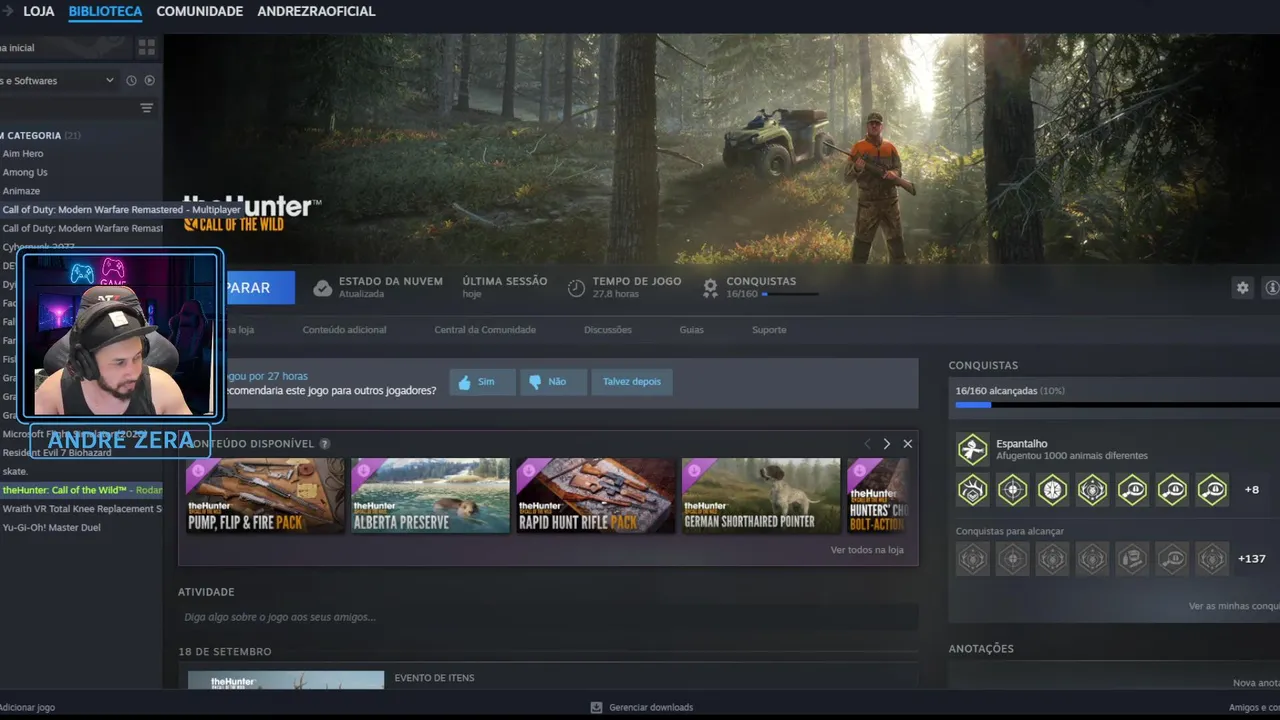The width and height of the screenshot is (1280, 720).
Task: Switch to Suporte tab
Action: 769,330
